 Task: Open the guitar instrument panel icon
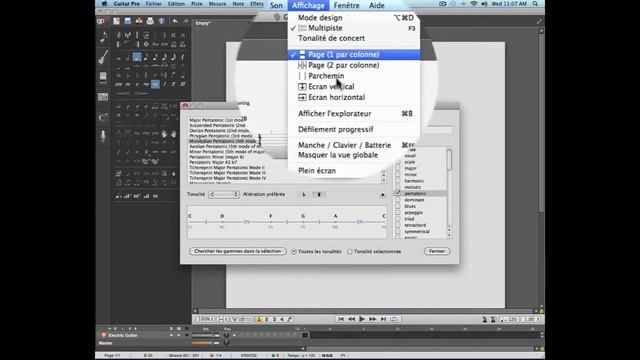click(x=103, y=57)
